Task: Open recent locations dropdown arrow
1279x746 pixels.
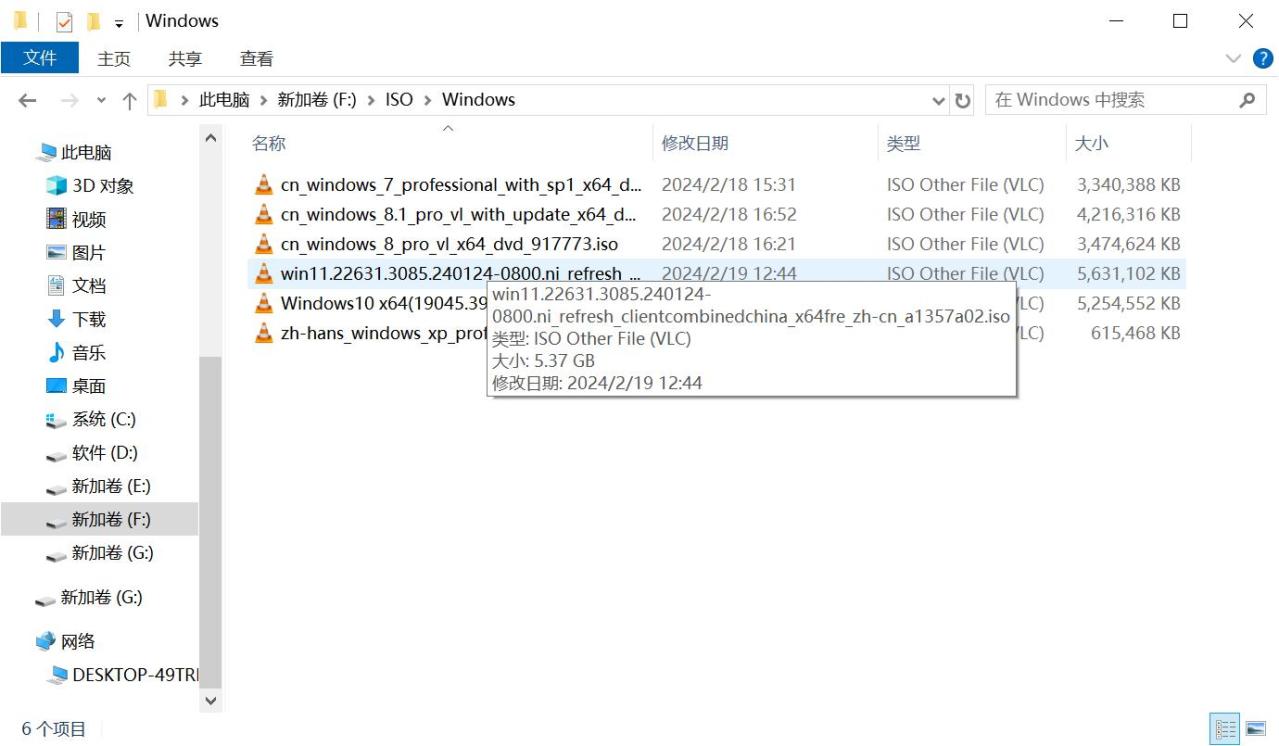Action: pos(101,100)
